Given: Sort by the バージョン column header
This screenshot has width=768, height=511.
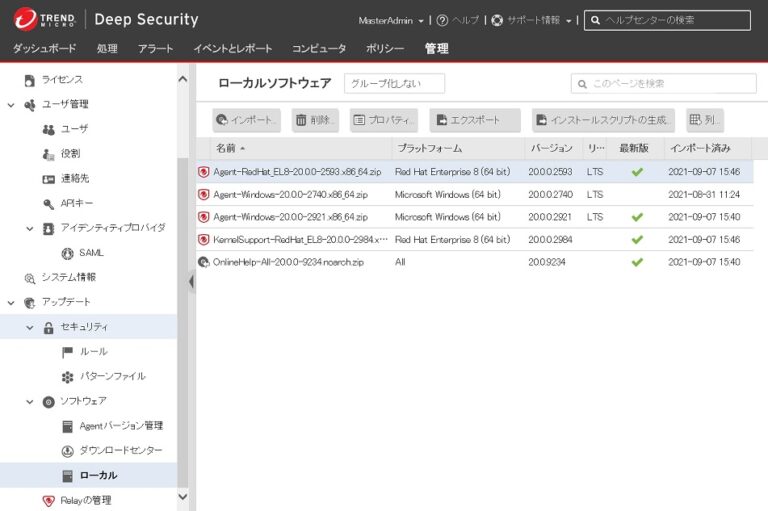Looking at the screenshot, I should coord(553,148).
